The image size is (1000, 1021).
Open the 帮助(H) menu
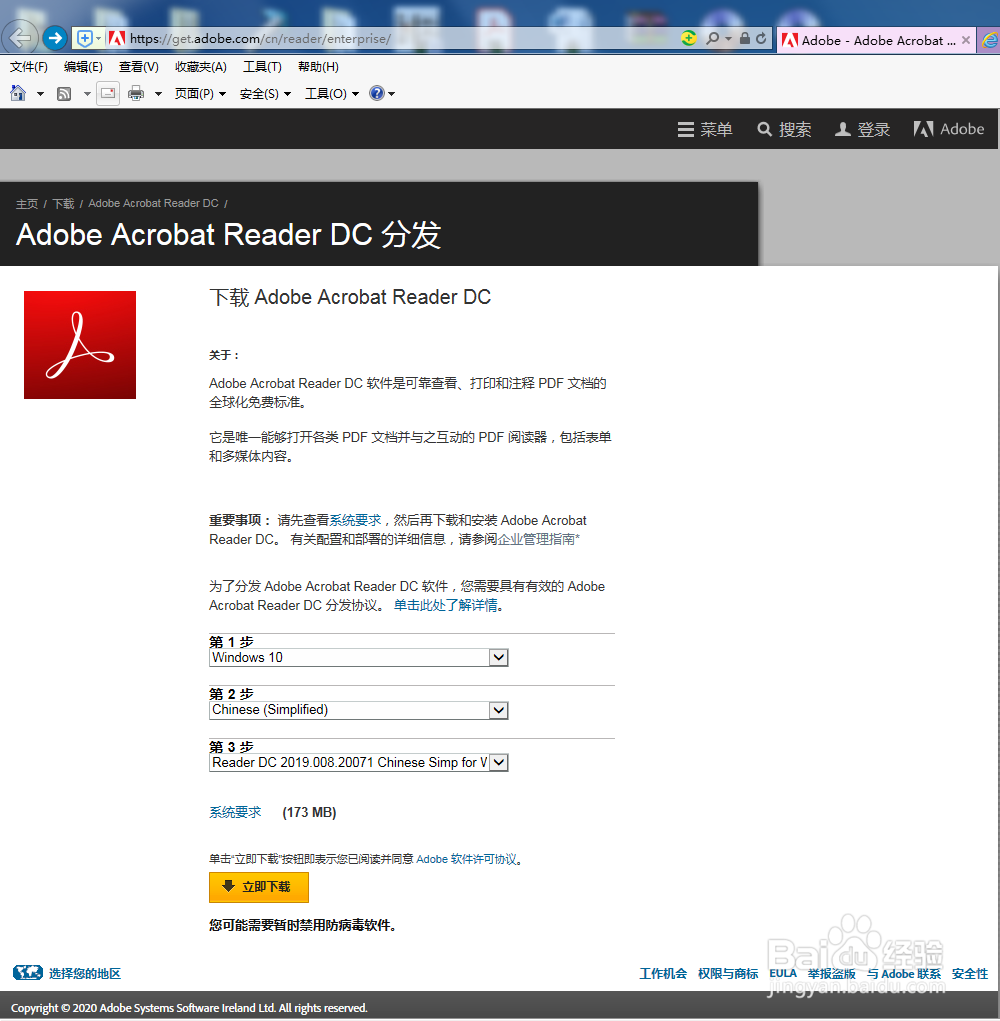coord(316,66)
